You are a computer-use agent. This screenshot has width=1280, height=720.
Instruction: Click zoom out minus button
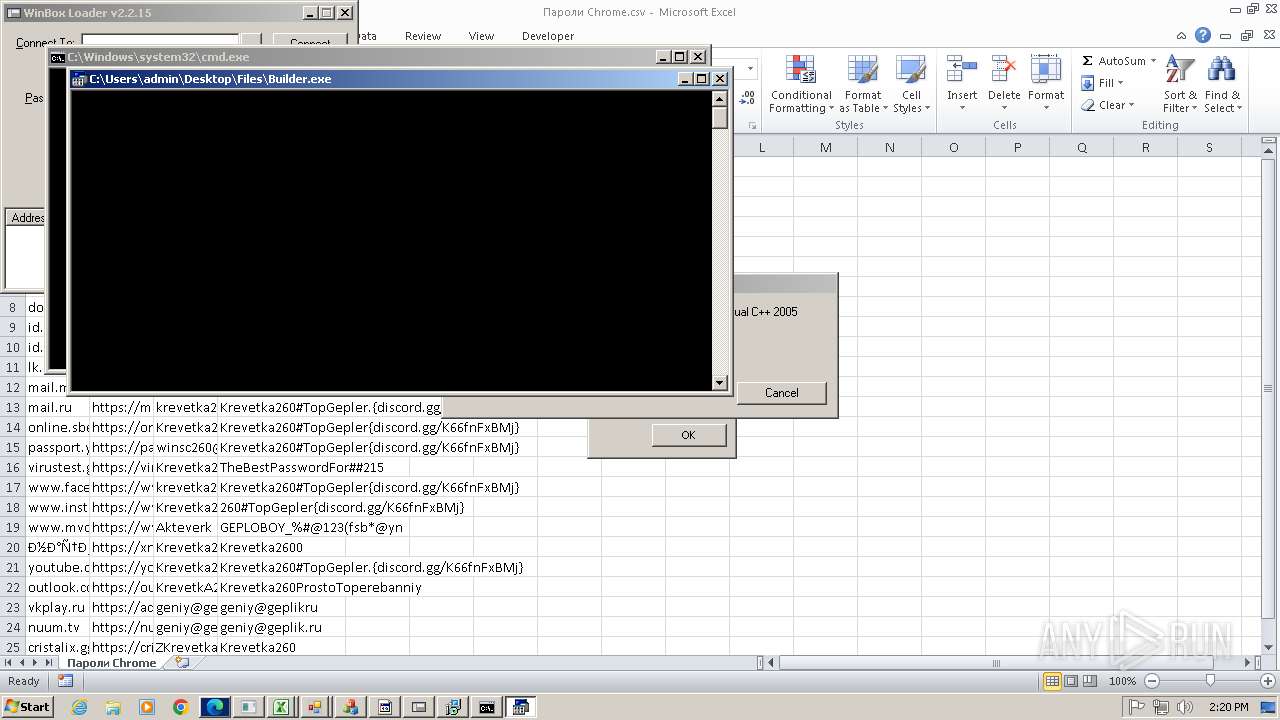(1151, 681)
